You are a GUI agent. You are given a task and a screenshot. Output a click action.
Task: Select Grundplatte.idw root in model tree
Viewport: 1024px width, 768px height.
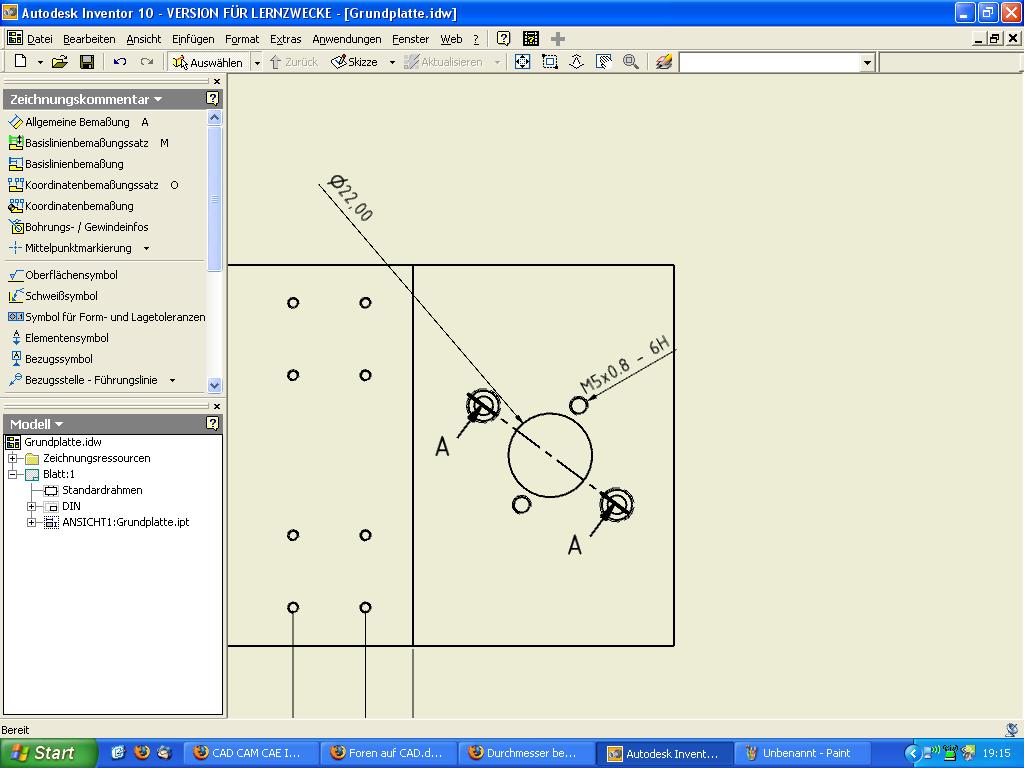click(54, 442)
